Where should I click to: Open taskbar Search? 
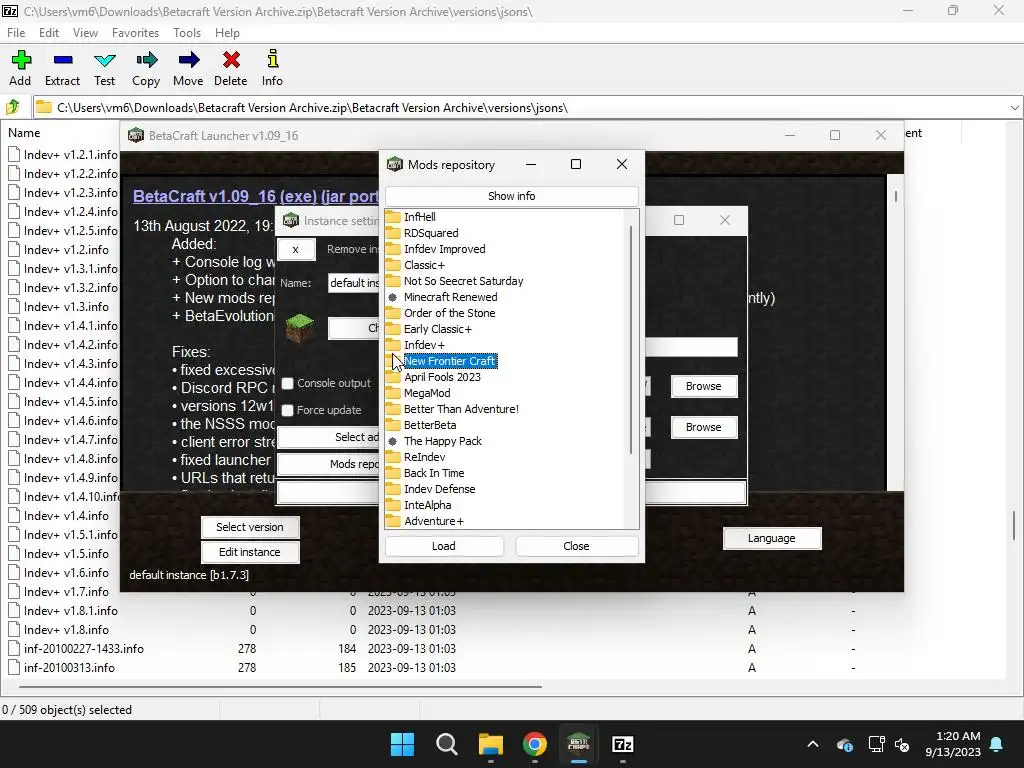coord(447,744)
